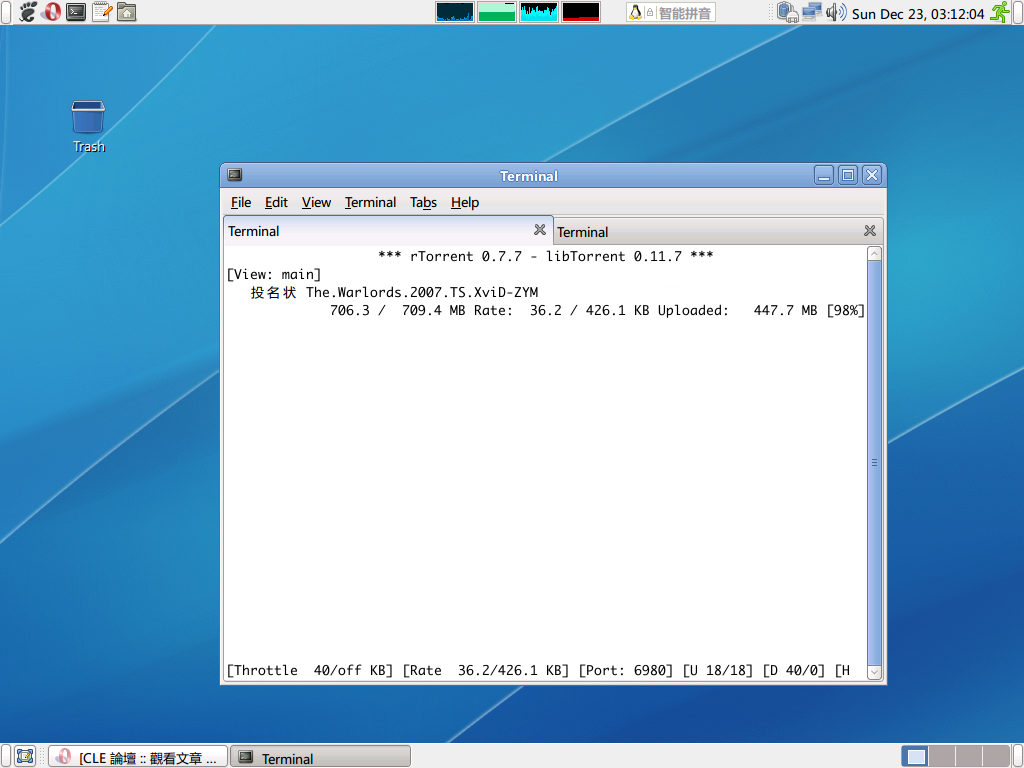Click the [Throttle 40/off KB] status entry

[310, 671]
